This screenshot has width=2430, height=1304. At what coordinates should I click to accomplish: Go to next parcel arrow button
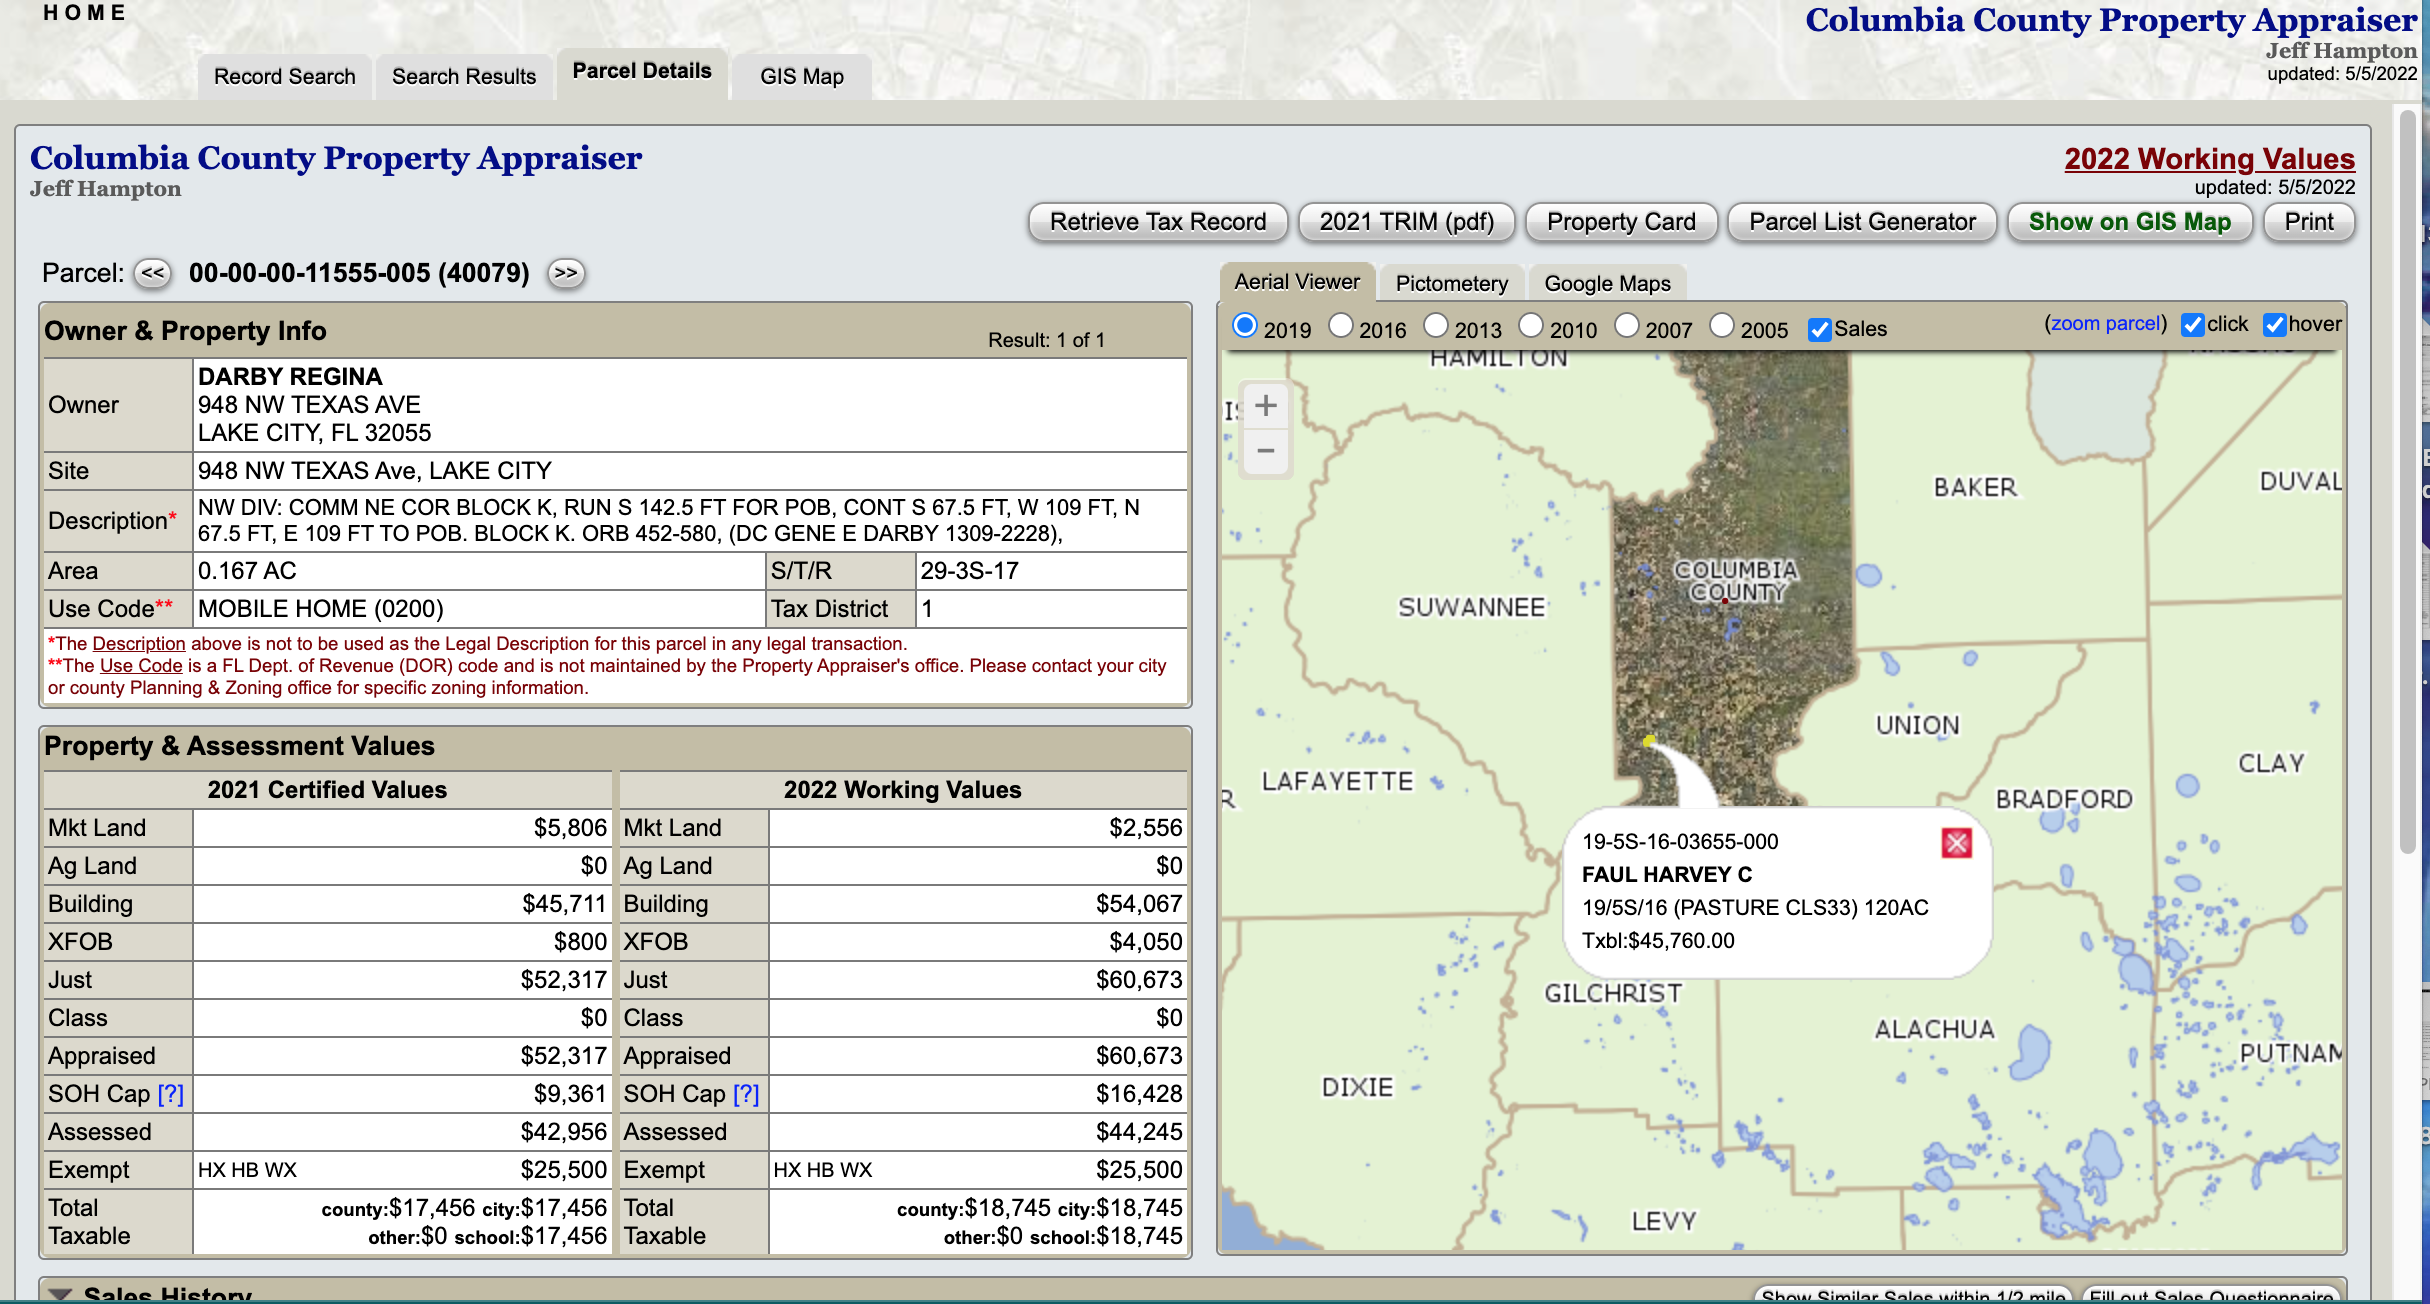click(566, 273)
